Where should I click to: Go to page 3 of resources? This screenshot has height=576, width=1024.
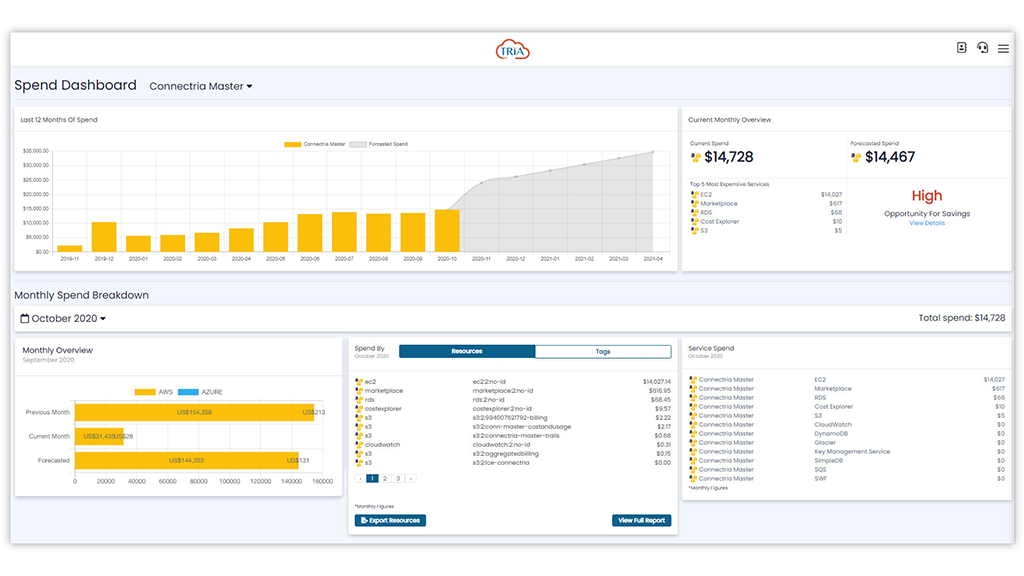[398, 479]
